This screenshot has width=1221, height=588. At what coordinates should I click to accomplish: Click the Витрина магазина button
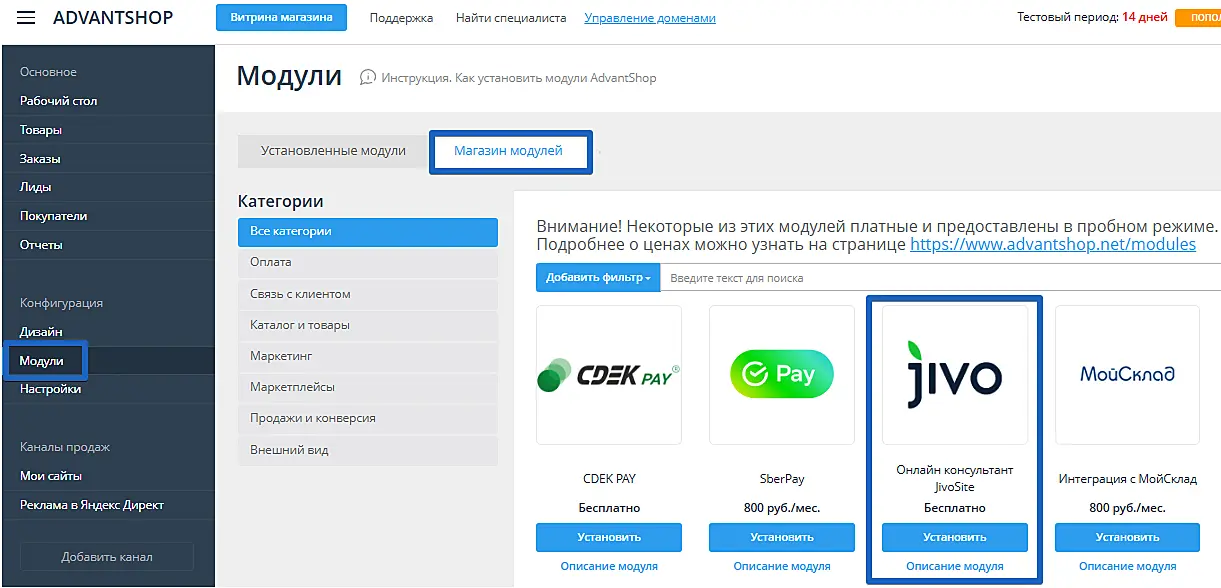pyautogui.click(x=281, y=18)
